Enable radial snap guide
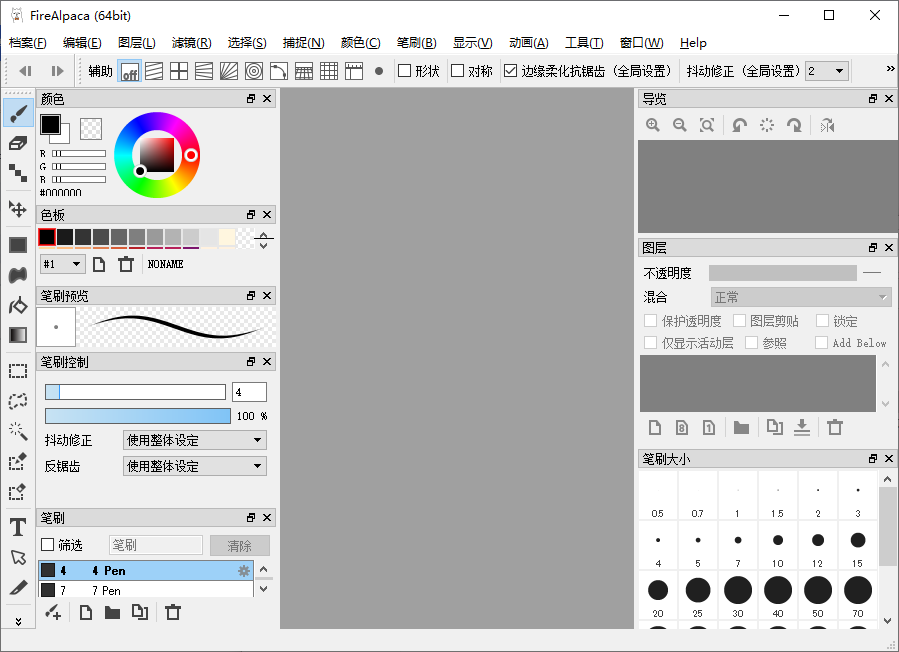This screenshot has height=652, width=899. coord(229,71)
